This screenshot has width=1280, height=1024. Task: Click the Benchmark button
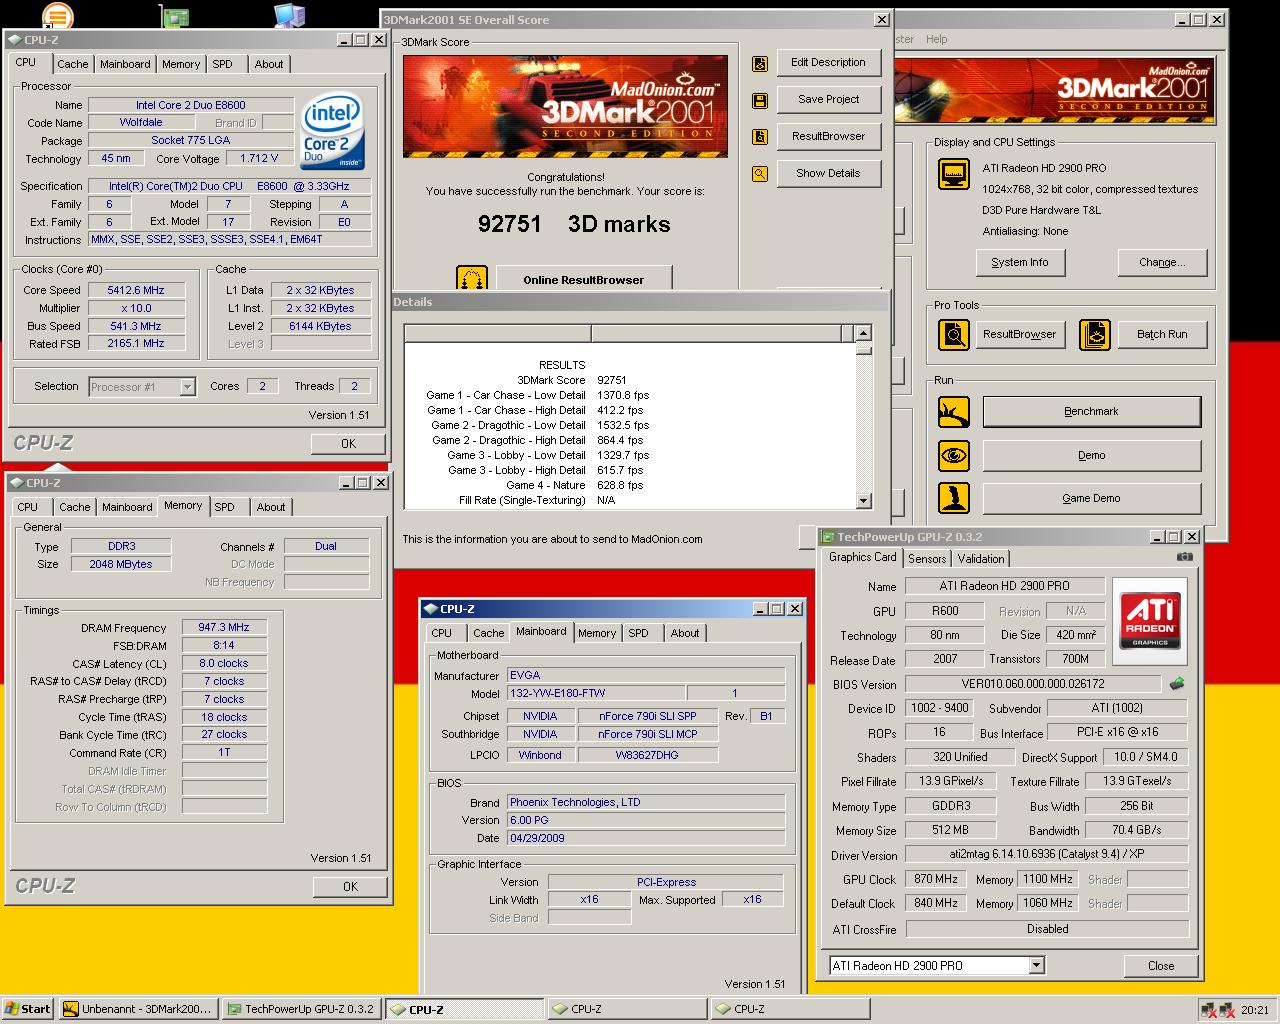[x=1091, y=411]
